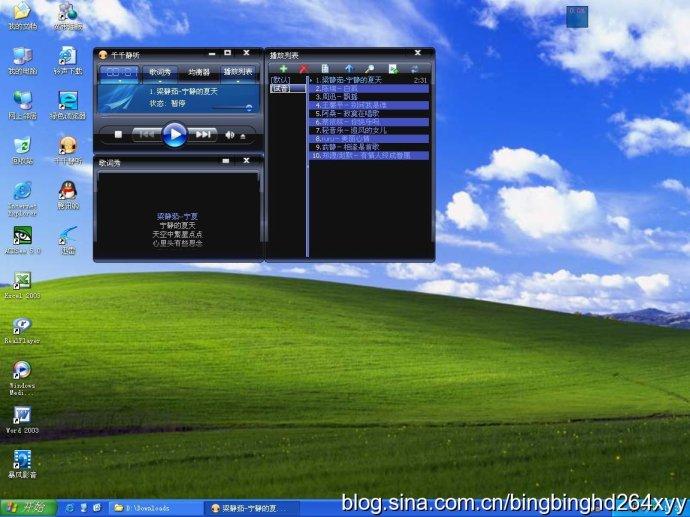The image size is (690, 517).
Task: Open the RealPlayer desktop shortcut
Action: tap(22, 331)
